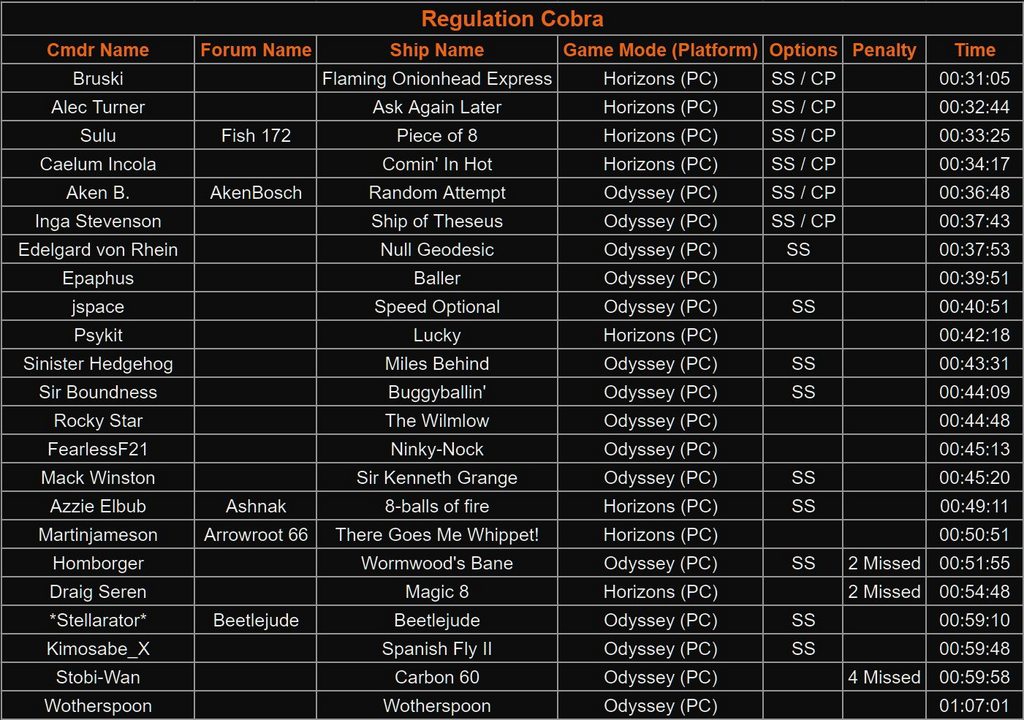Click the Regulation Cobra table title
This screenshot has height=720, width=1024.
[512, 19]
